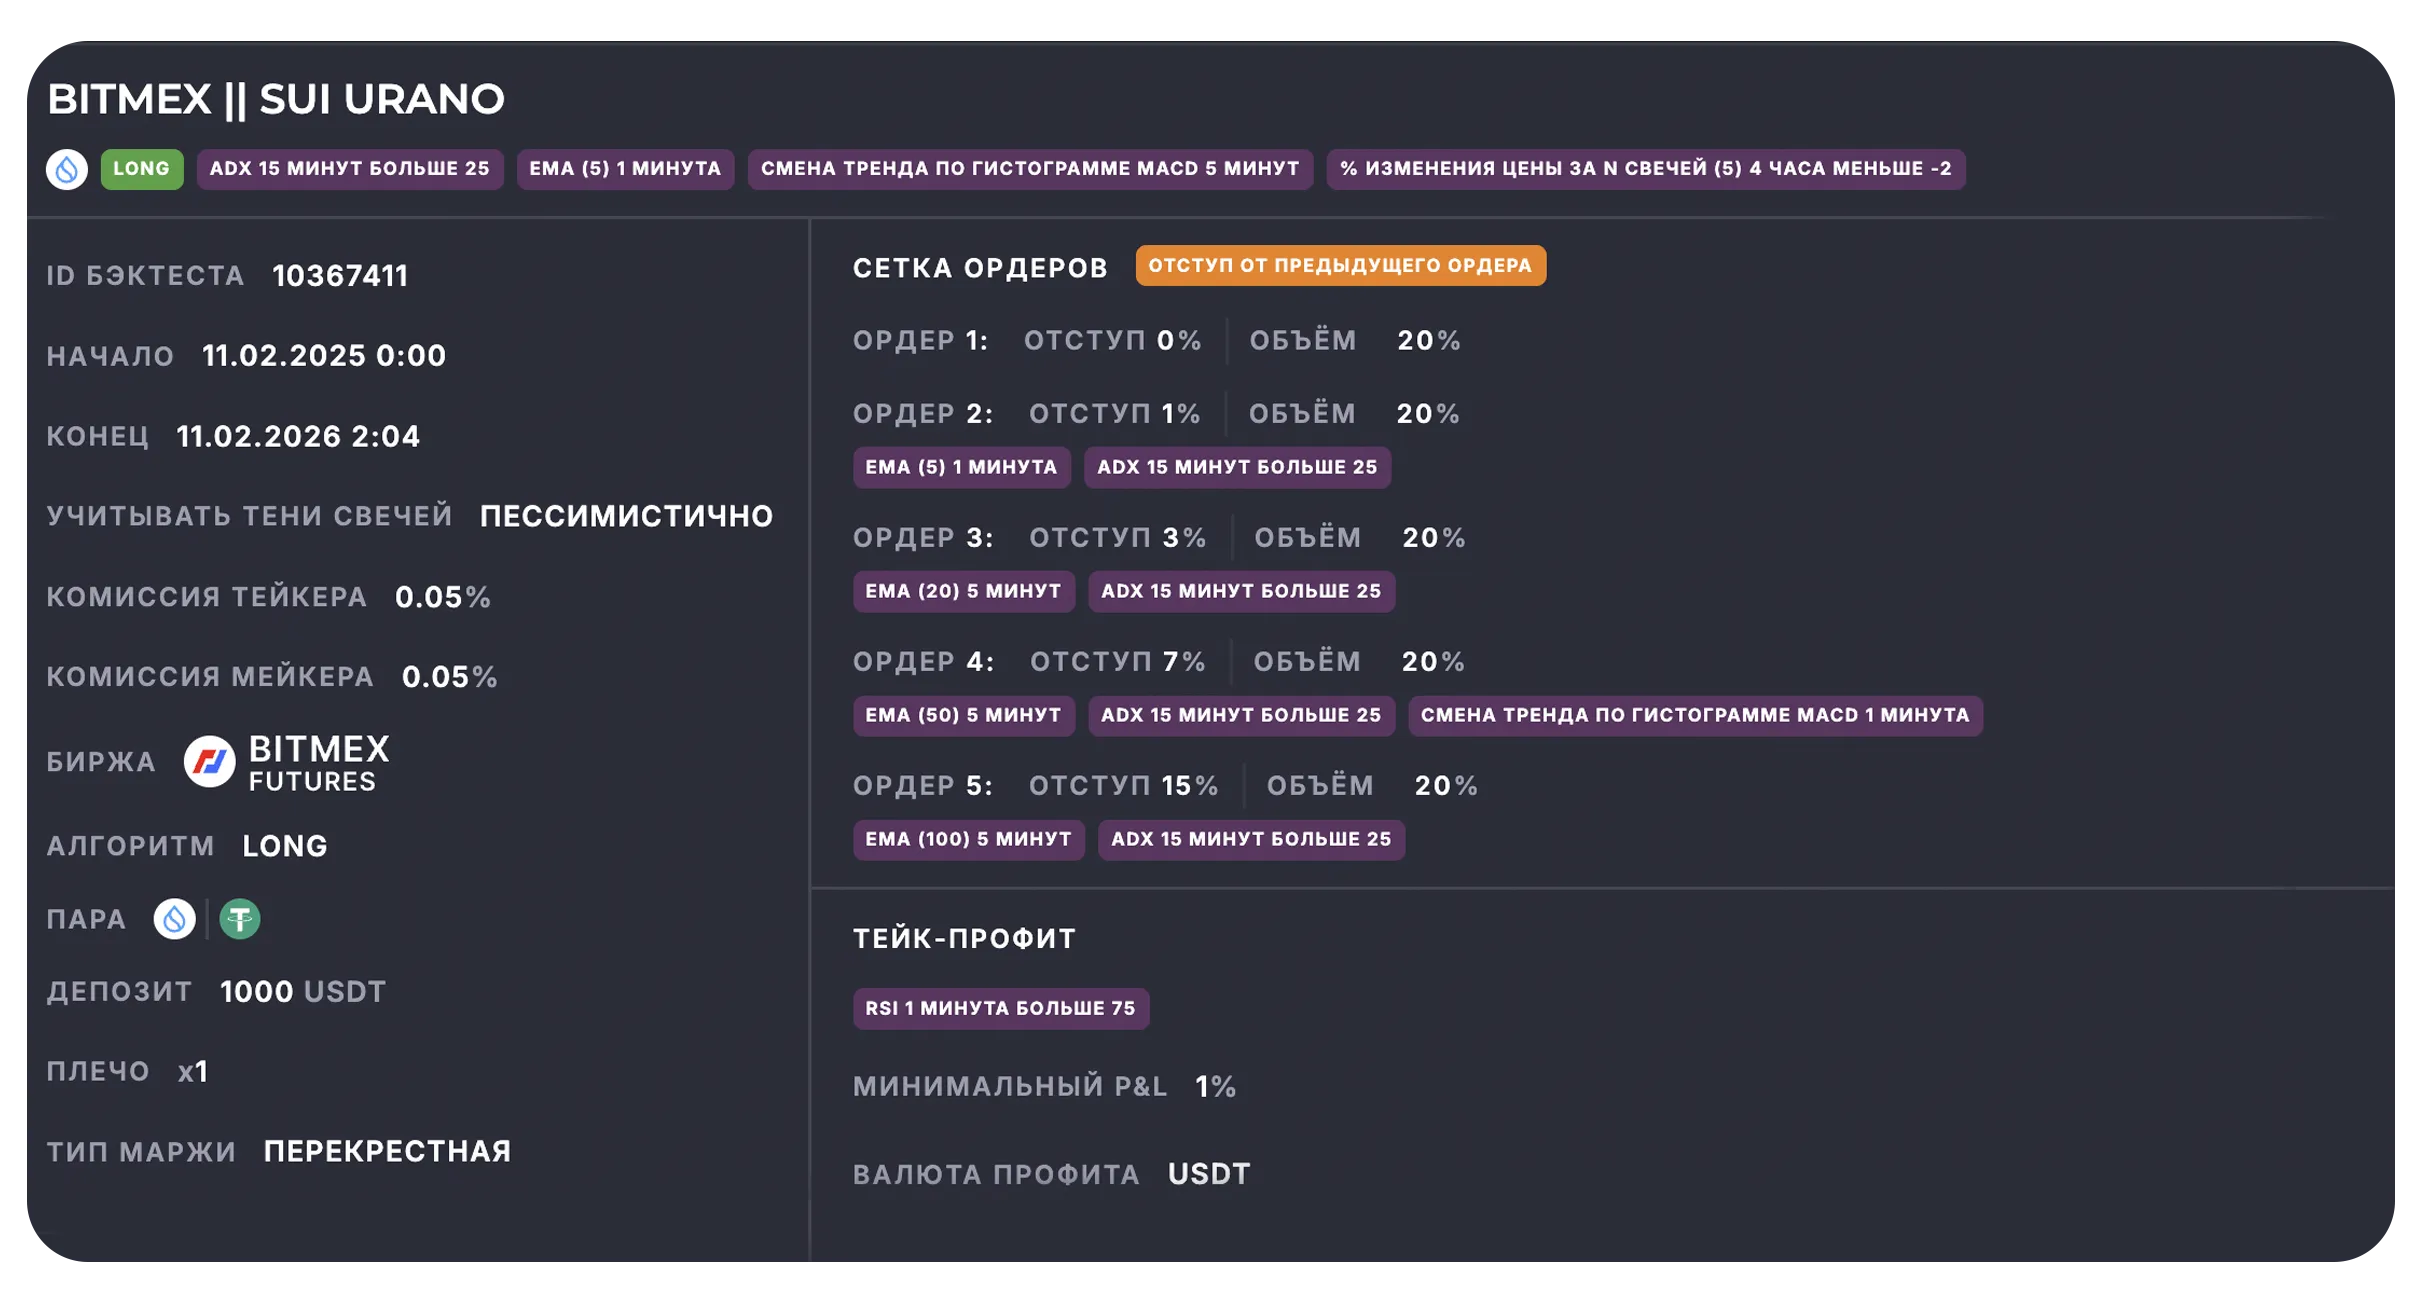The width and height of the screenshot is (2423, 1295).
Task: Open the ВАЛЮТА ПРОФИТА currency selector
Action: 1209,1173
